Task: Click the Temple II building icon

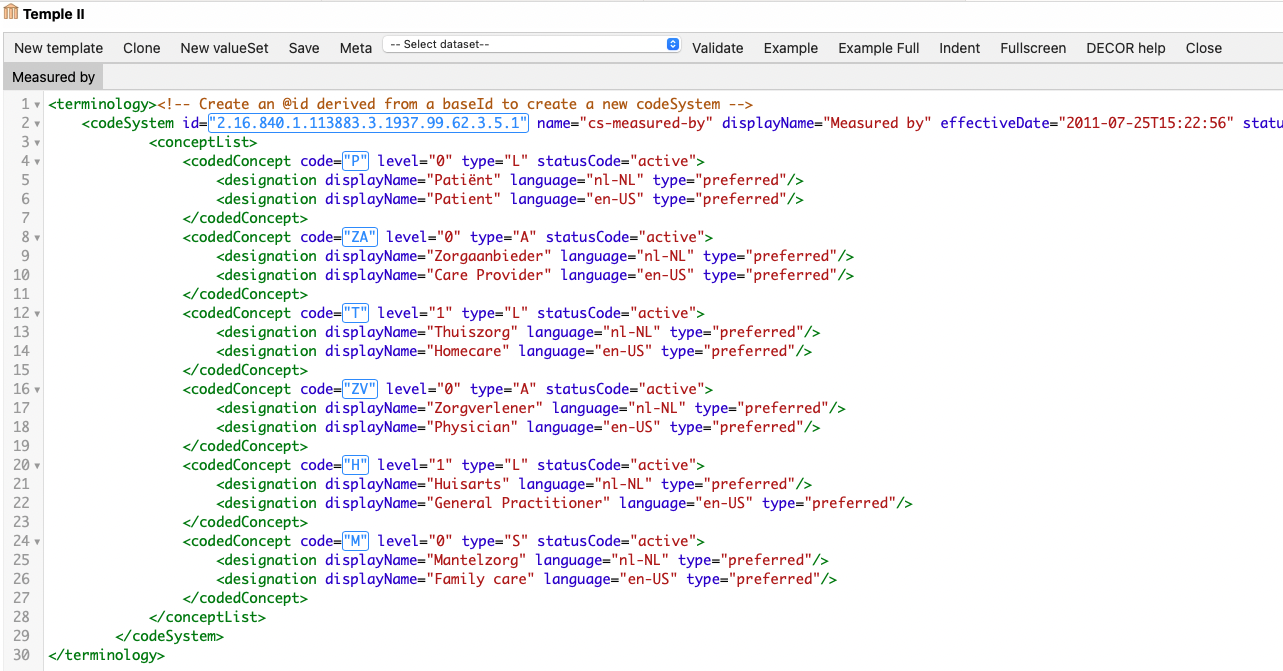Action: (x=11, y=14)
